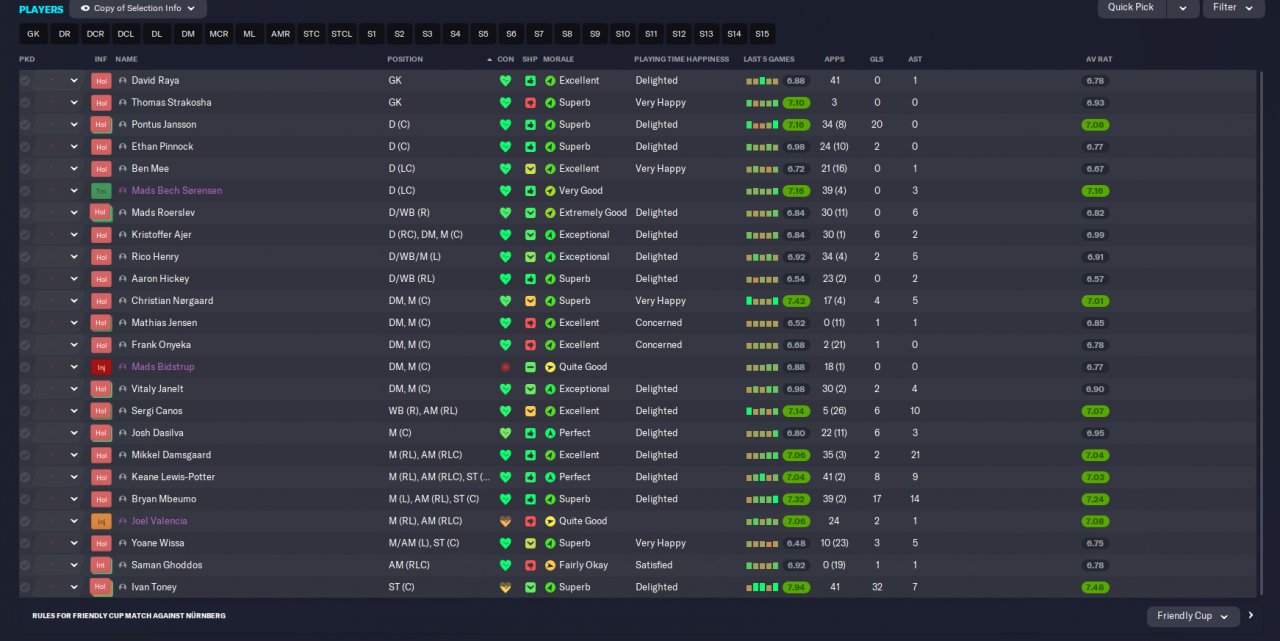
Task: Click David Raya's Hol status icon
Action: click(x=101, y=80)
